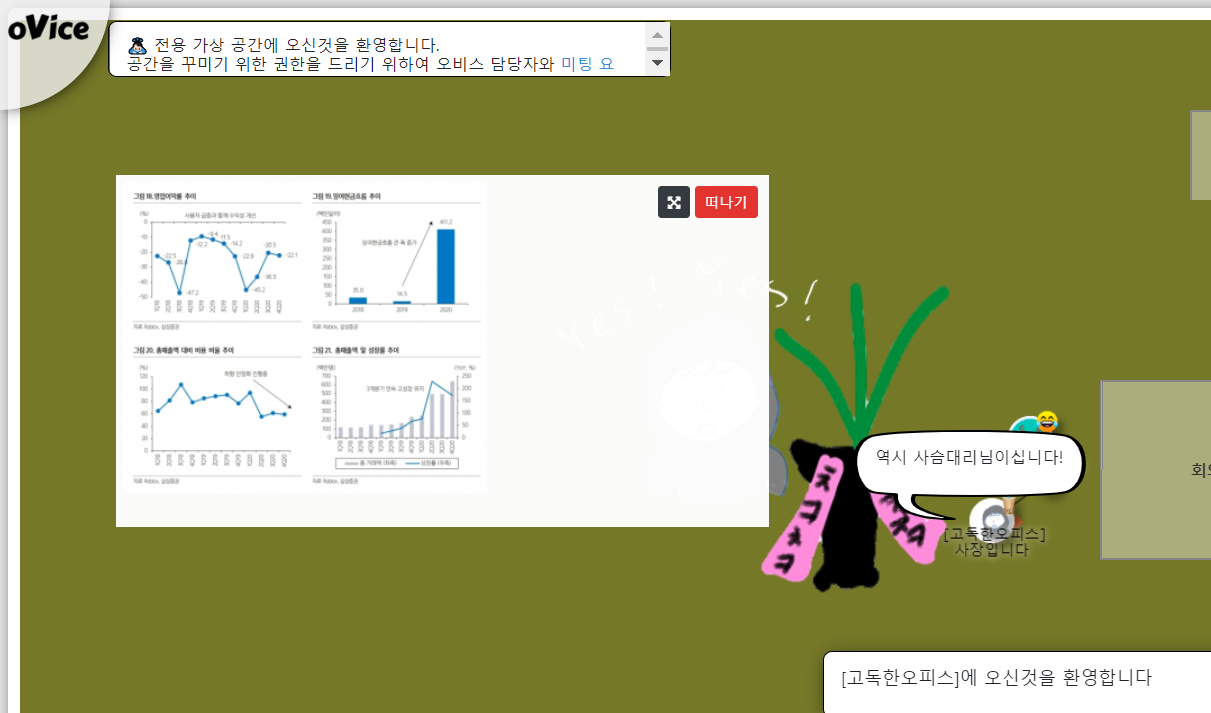
Task: Expand shared screen to fullscreen
Action: [674, 202]
